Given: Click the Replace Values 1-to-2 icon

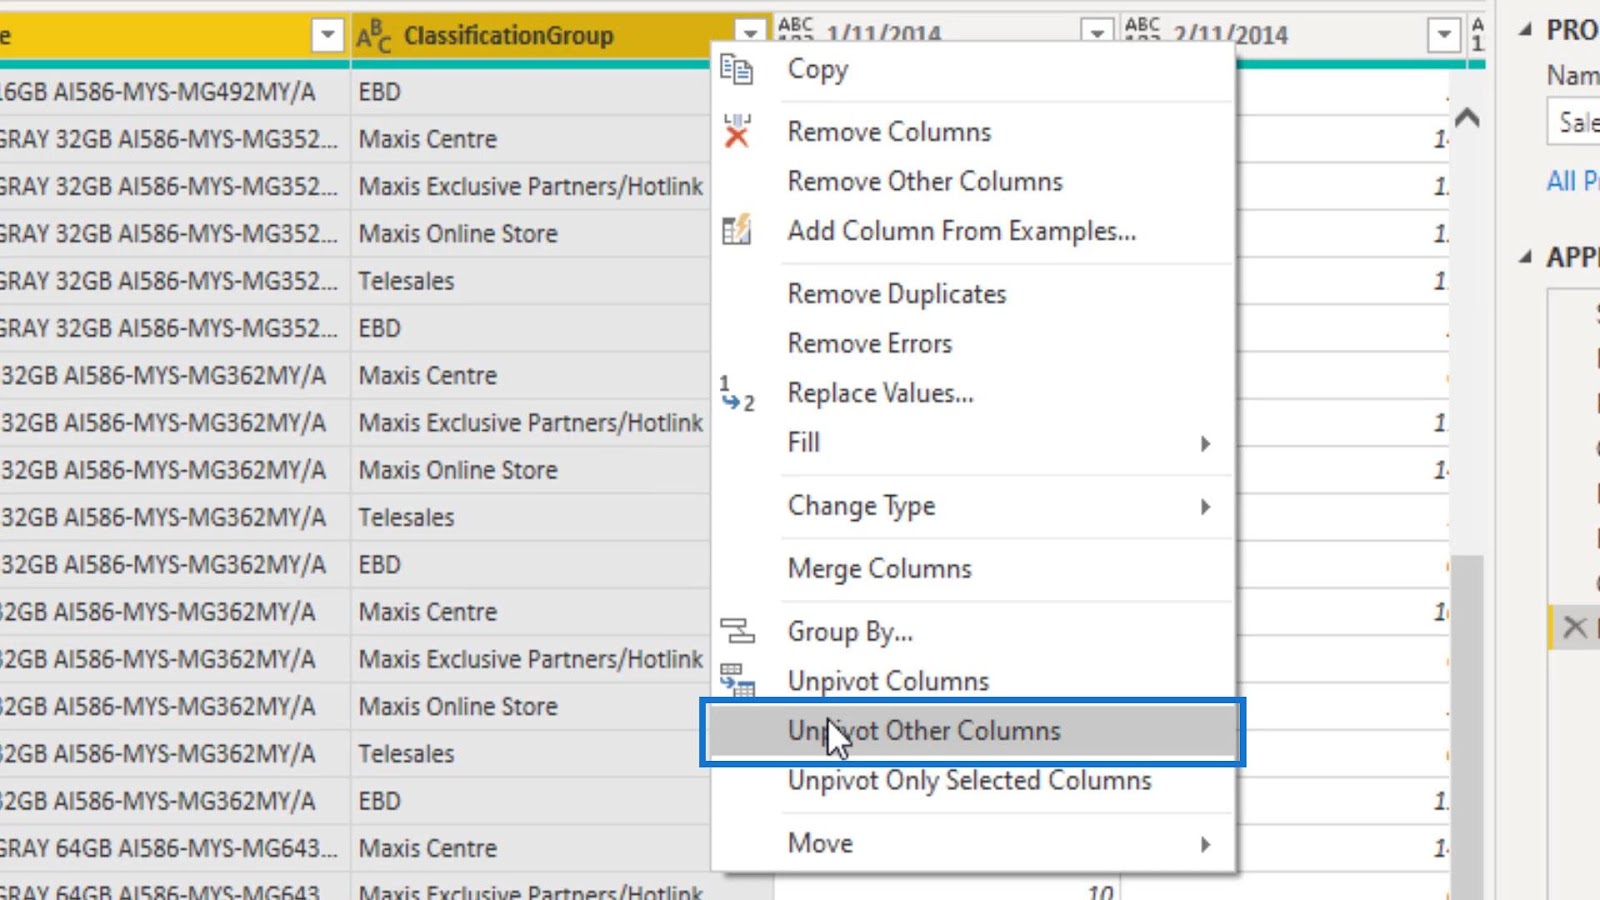Looking at the screenshot, I should pyautogui.click(x=737, y=393).
